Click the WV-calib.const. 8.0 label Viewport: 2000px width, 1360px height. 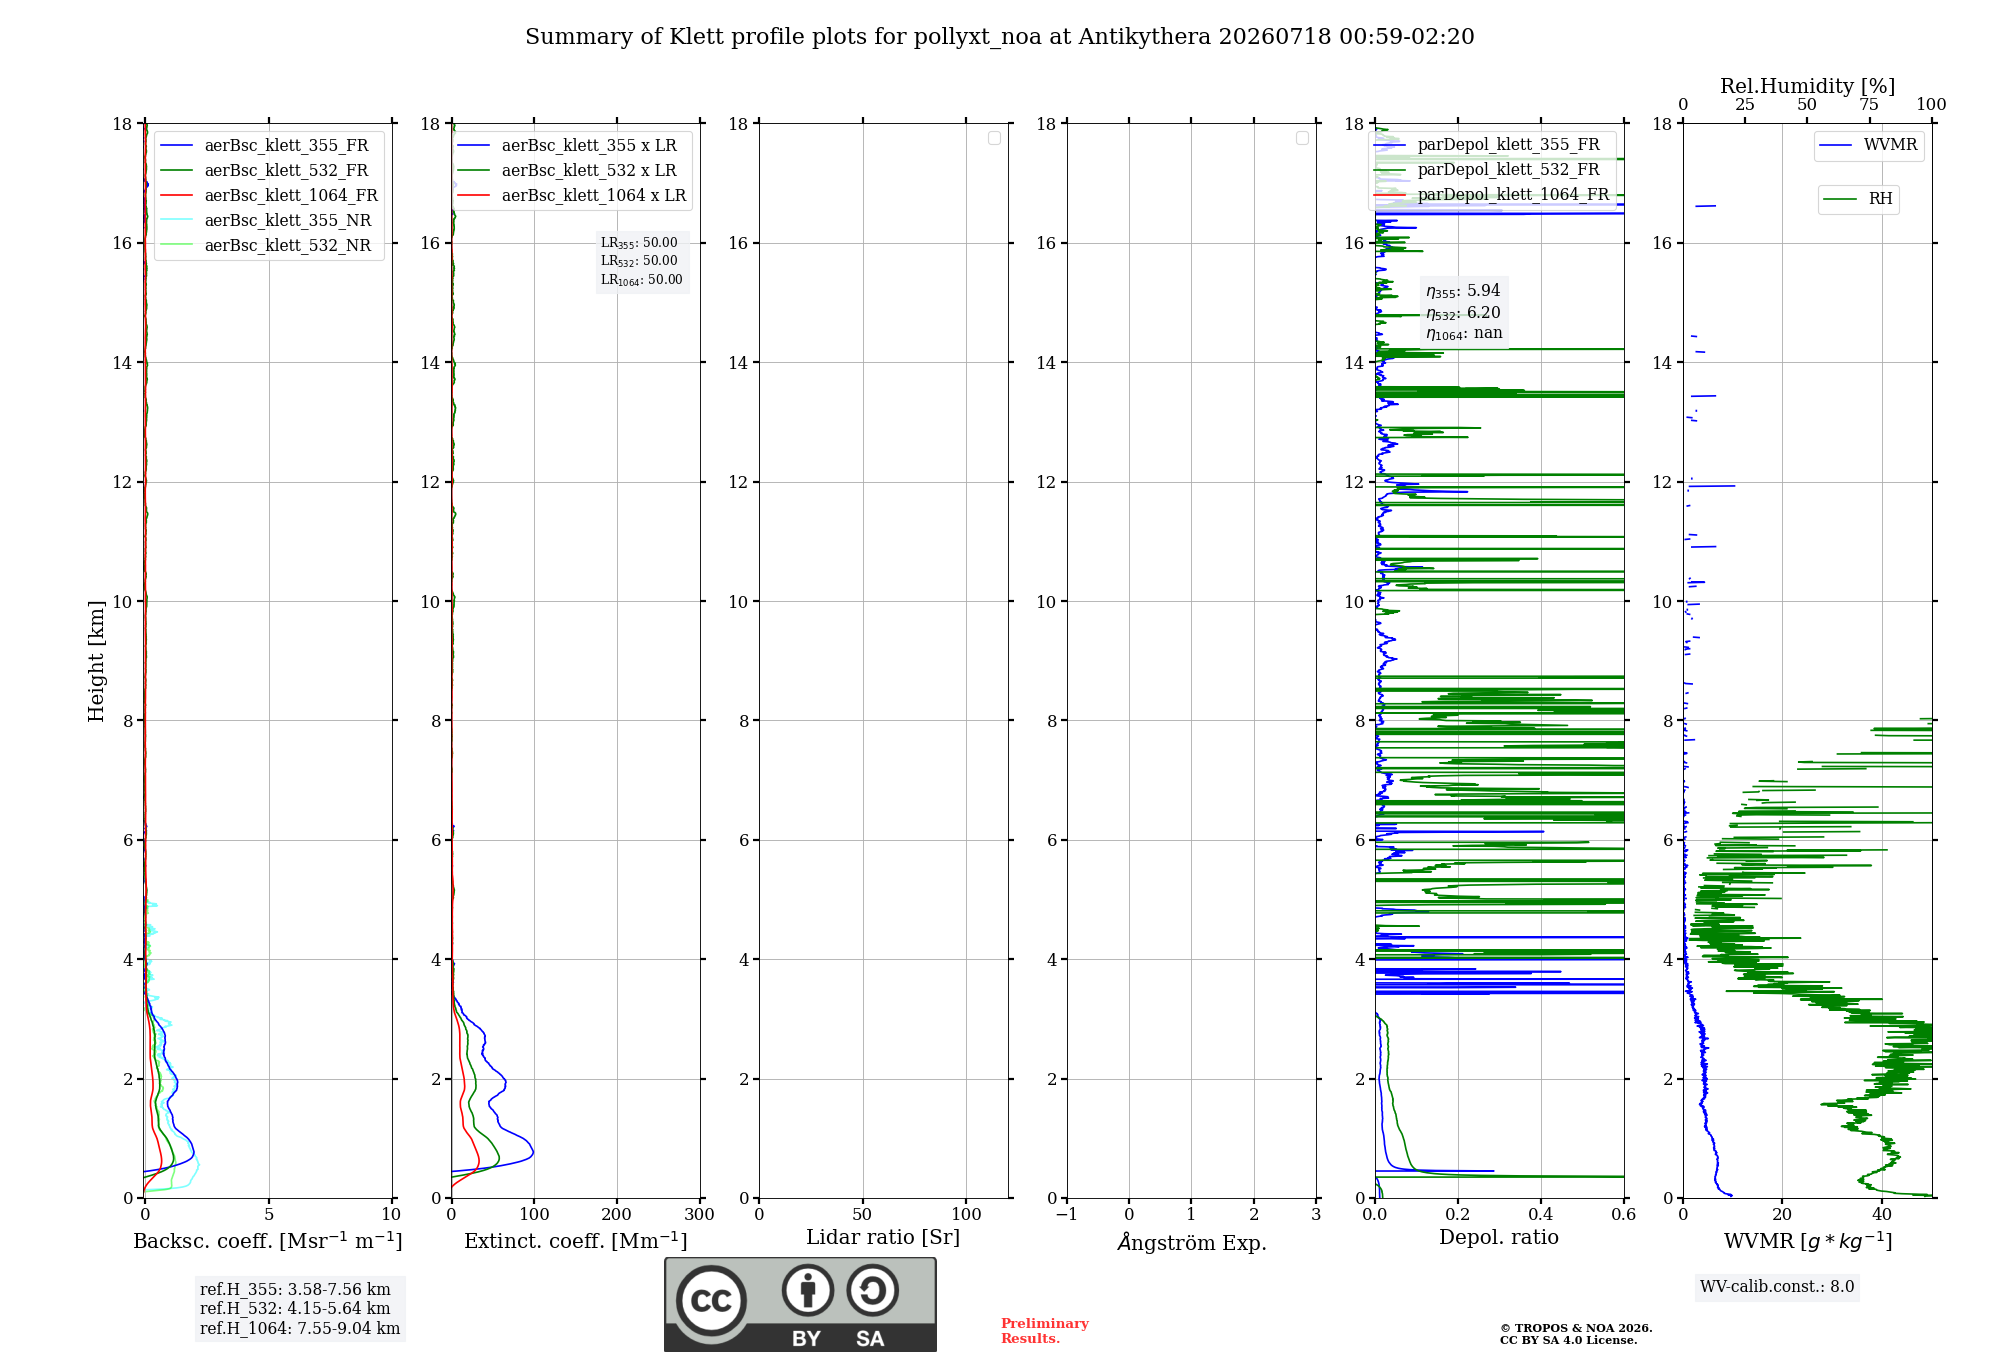point(1777,1287)
